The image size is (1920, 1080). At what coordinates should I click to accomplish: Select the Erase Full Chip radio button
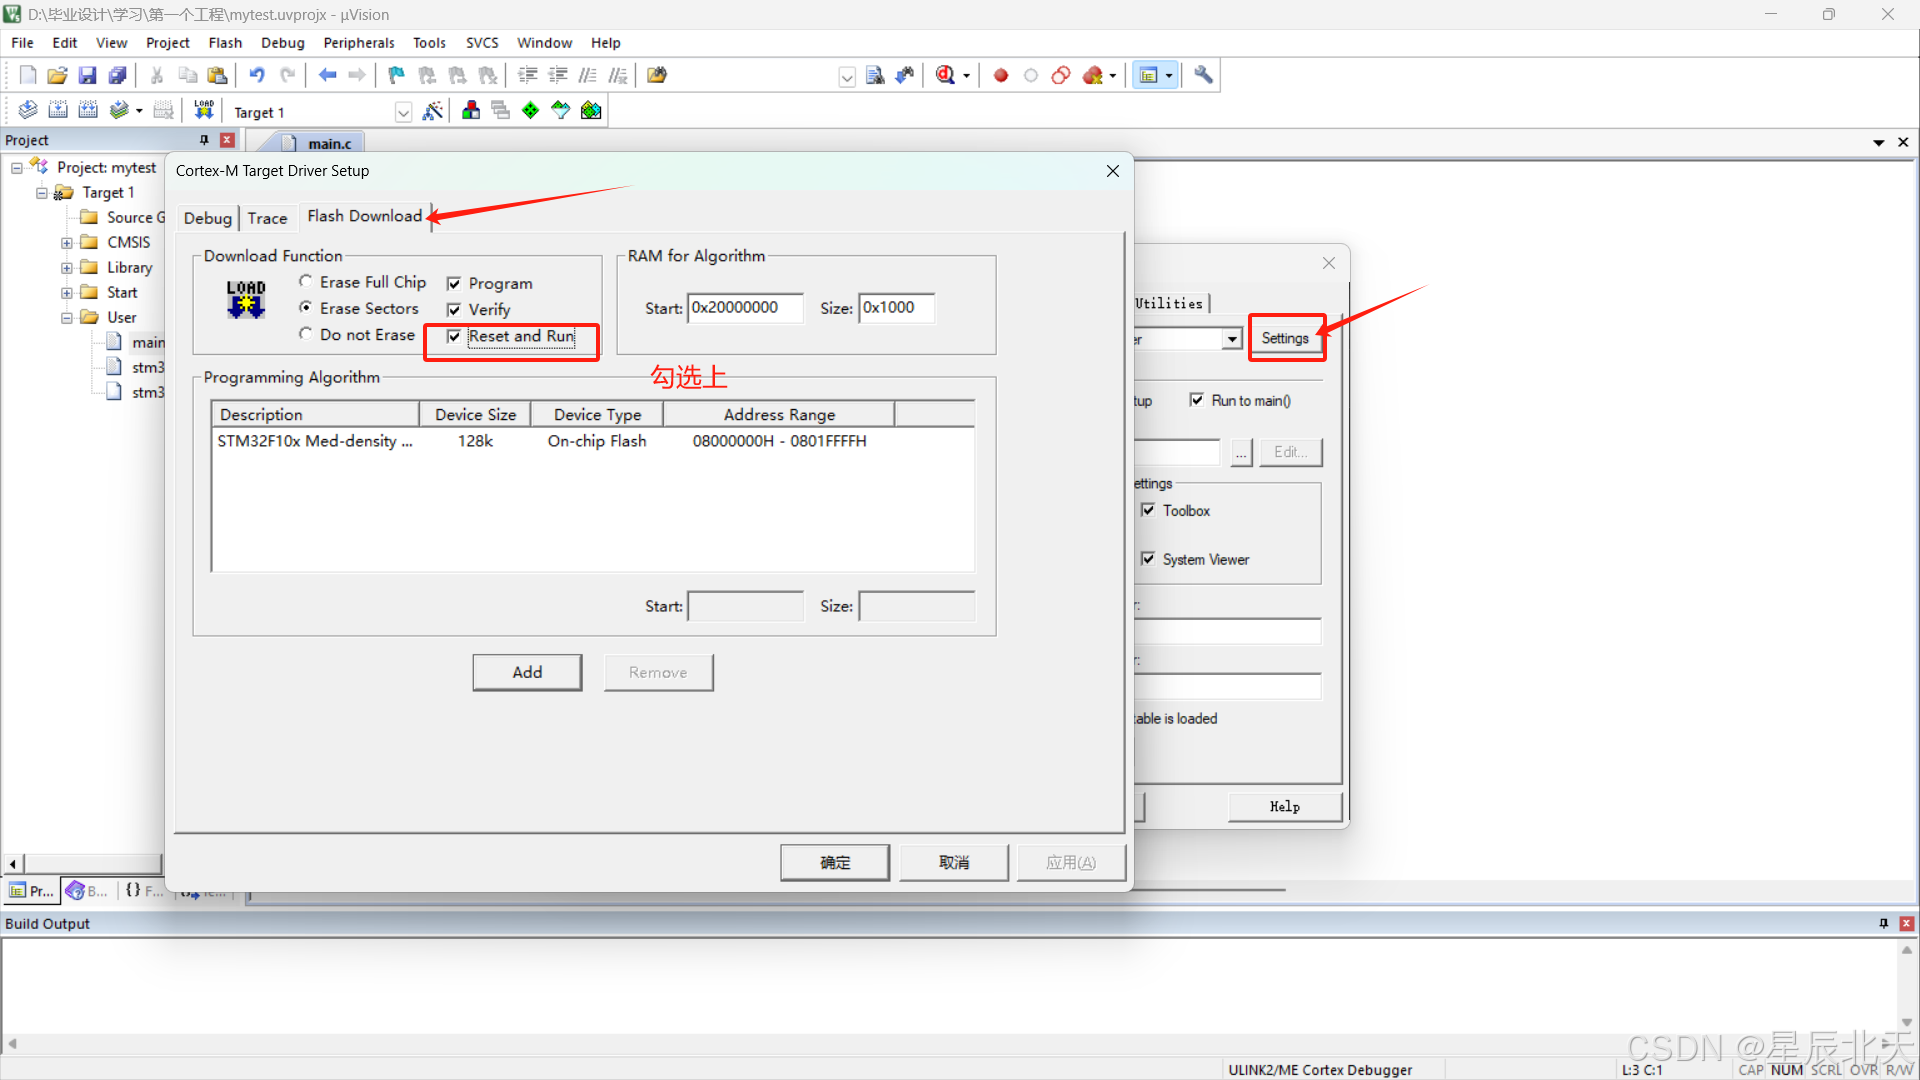[x=306, y=282]
